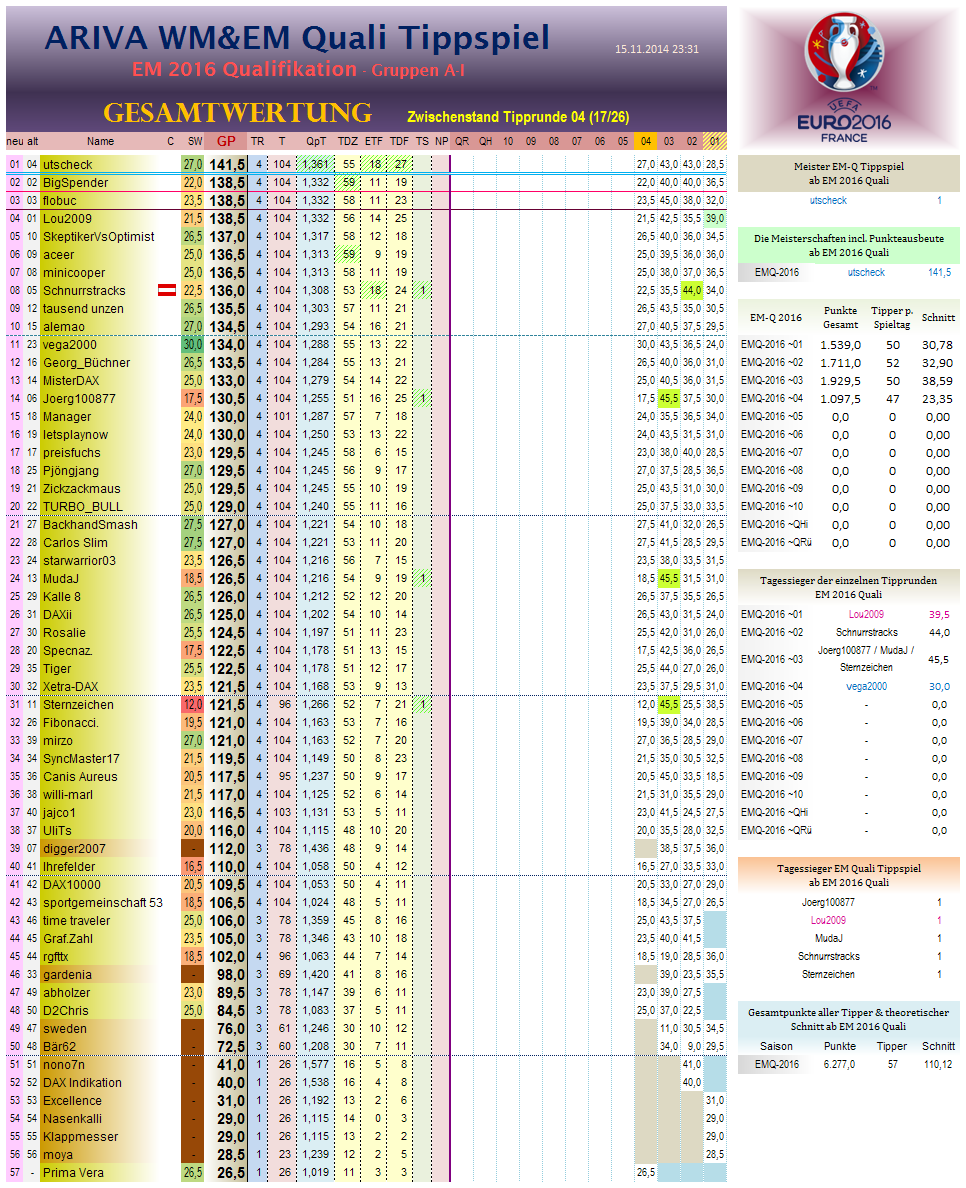Select the GP column header
966x1188 pixels.
226,141
